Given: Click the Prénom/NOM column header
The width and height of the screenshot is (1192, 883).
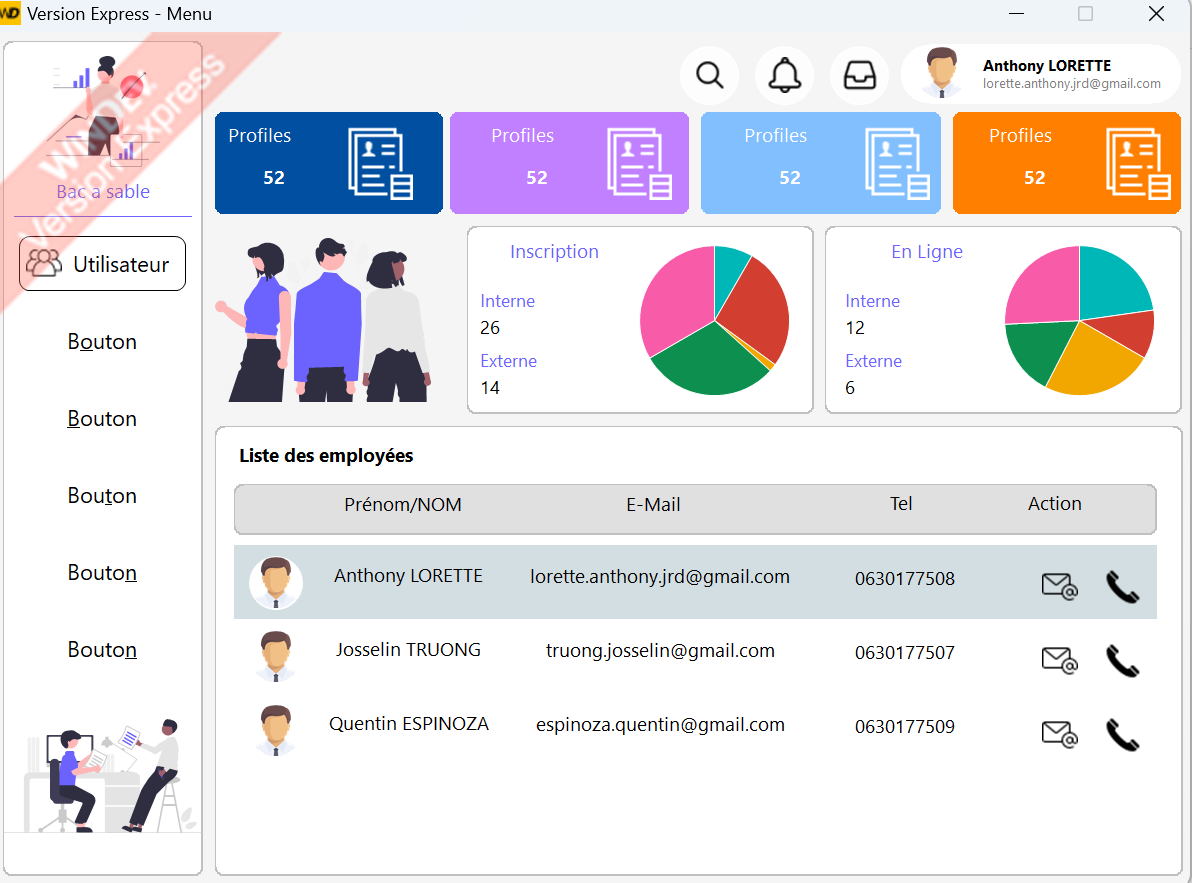Looking at the screenshot, I should pyautogui.click(x=402, y=505).
